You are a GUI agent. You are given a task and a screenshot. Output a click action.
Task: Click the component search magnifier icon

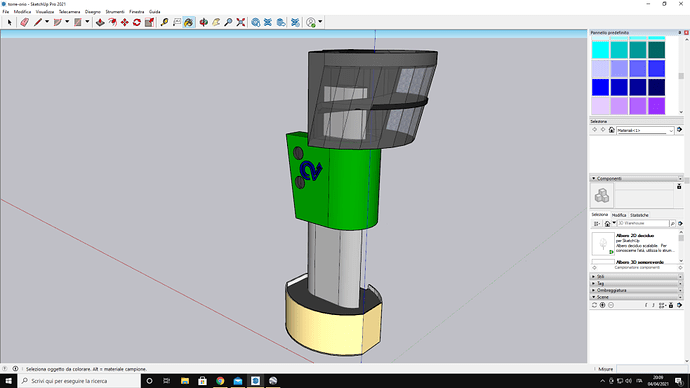coord(672,223)
